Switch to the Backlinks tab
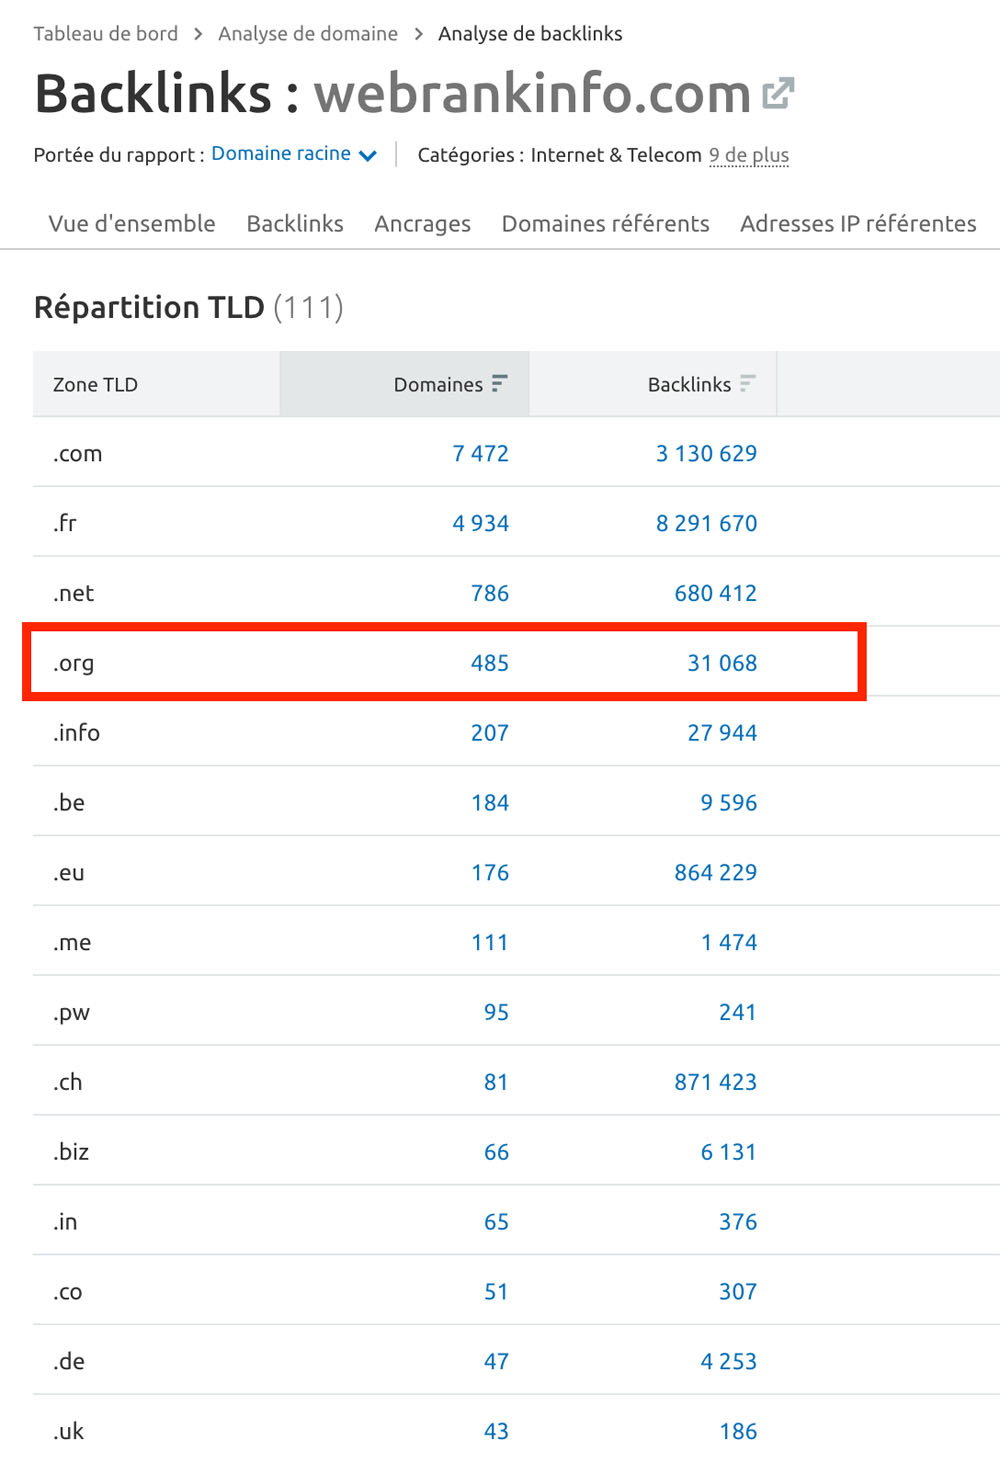 pyautogui.click(x=295, y=223)
